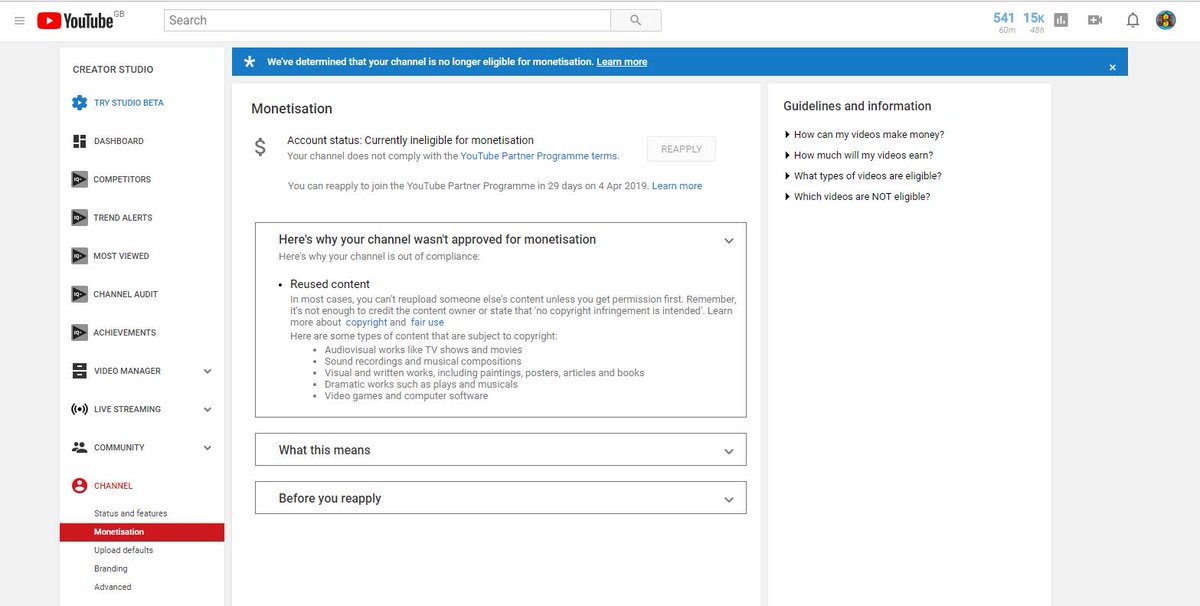Open Channel Audit menu item
1200x606 pixels.
(x=126, y=294)
